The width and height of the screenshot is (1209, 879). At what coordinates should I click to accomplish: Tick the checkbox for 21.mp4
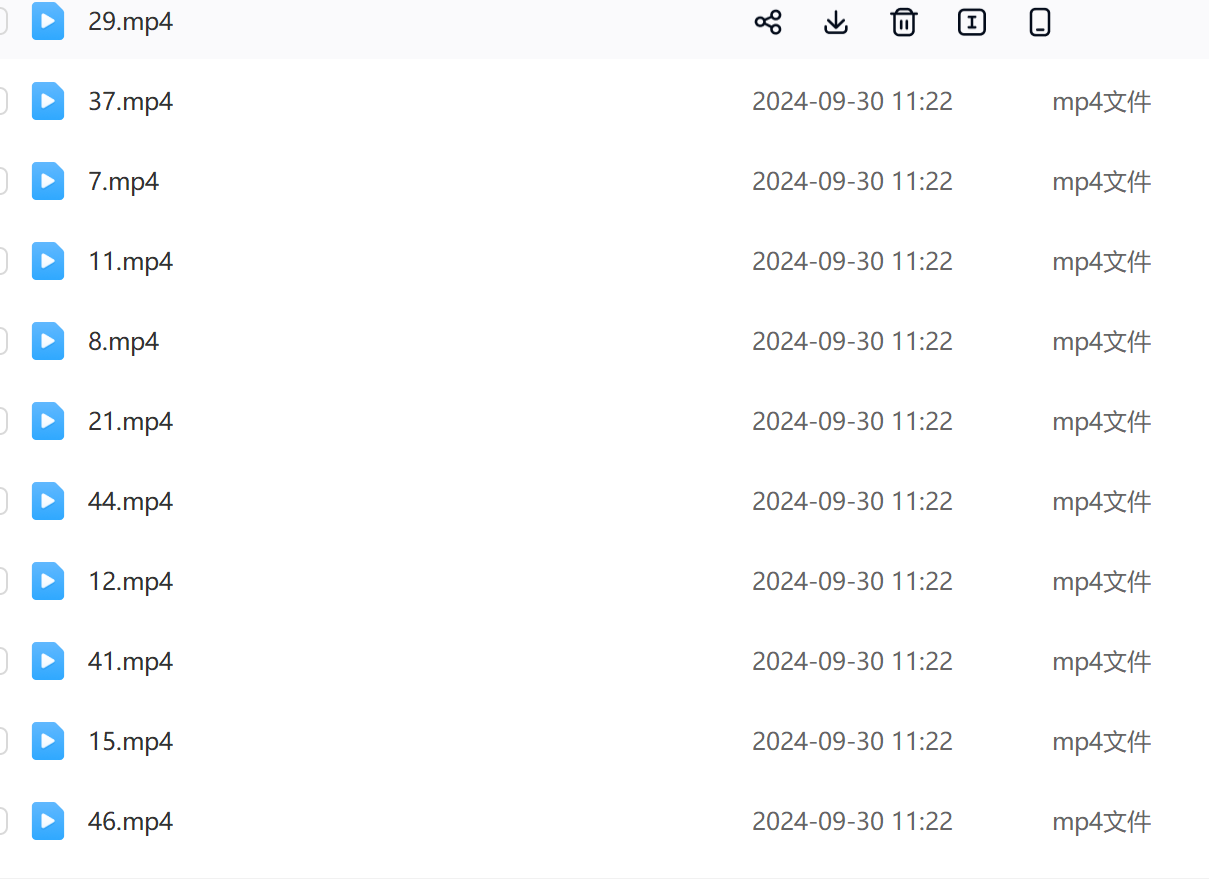2,421
